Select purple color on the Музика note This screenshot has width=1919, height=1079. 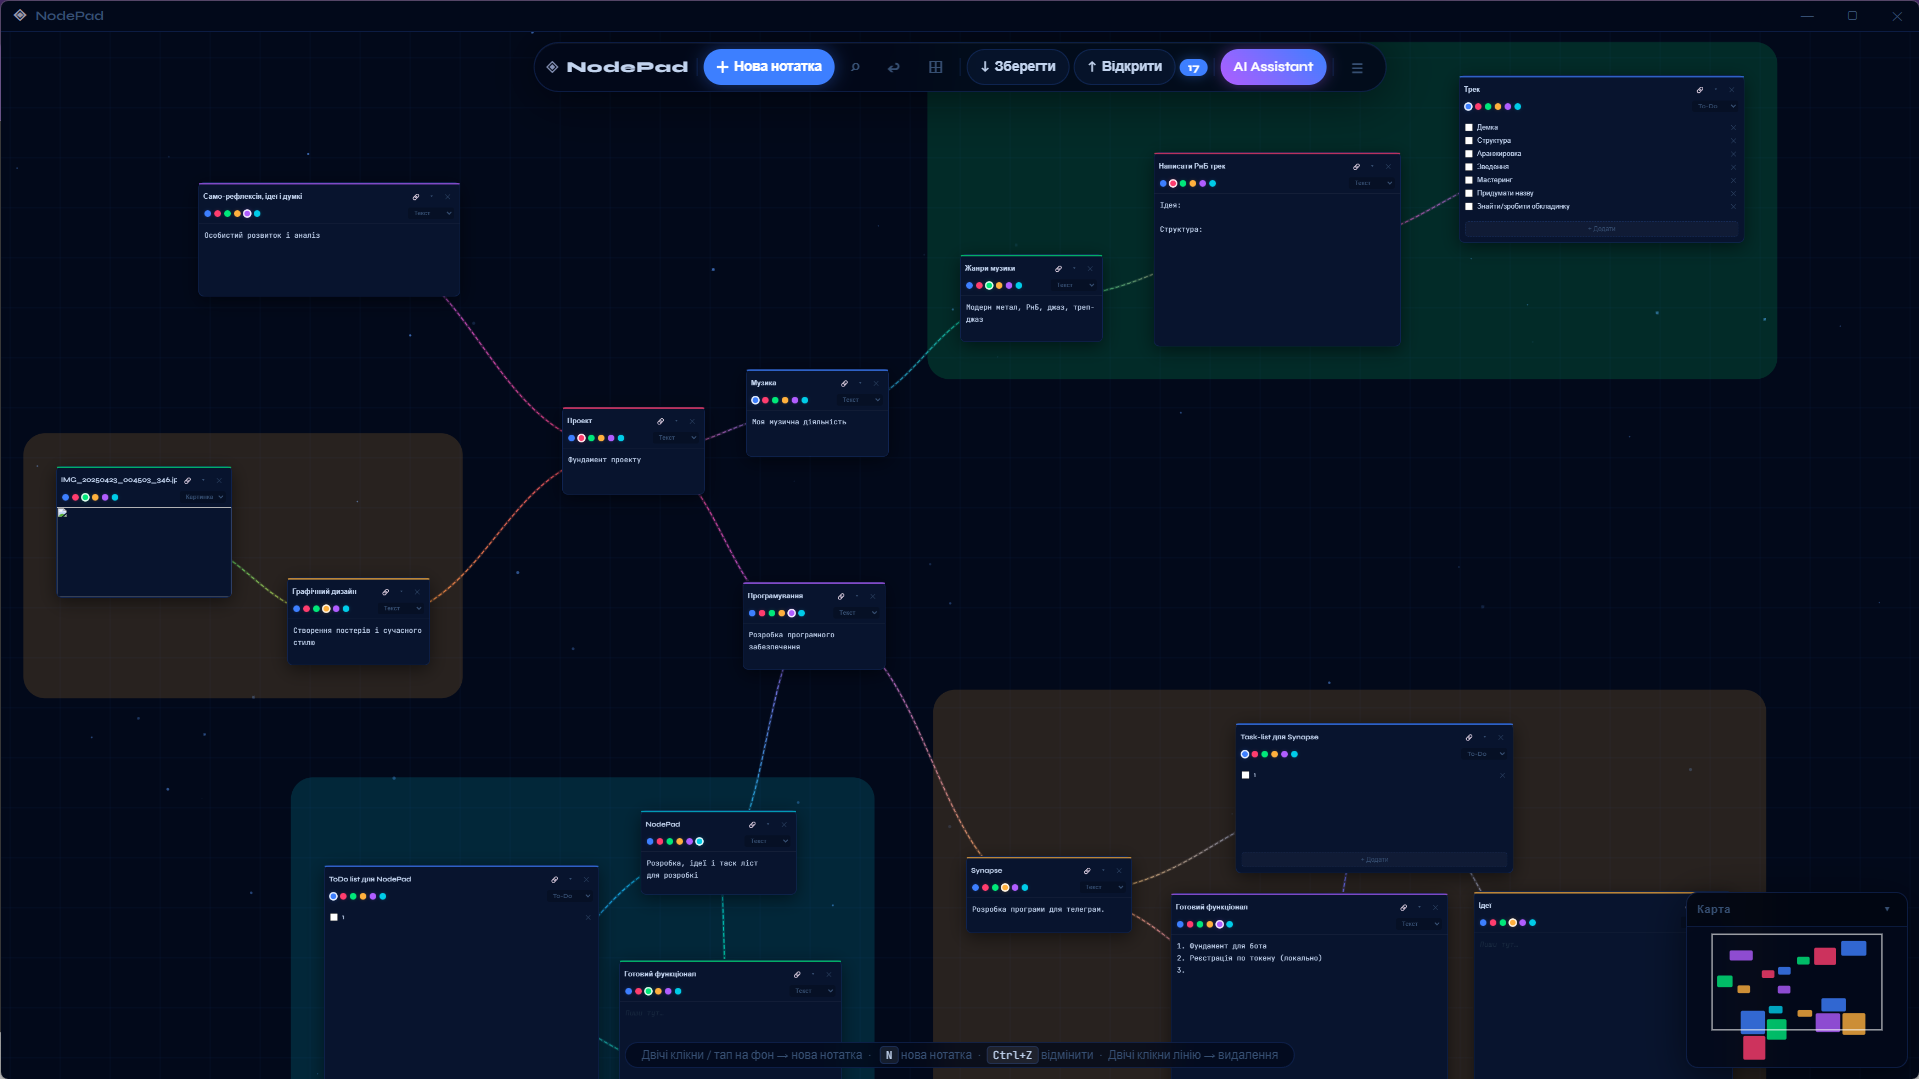[795, 400]
